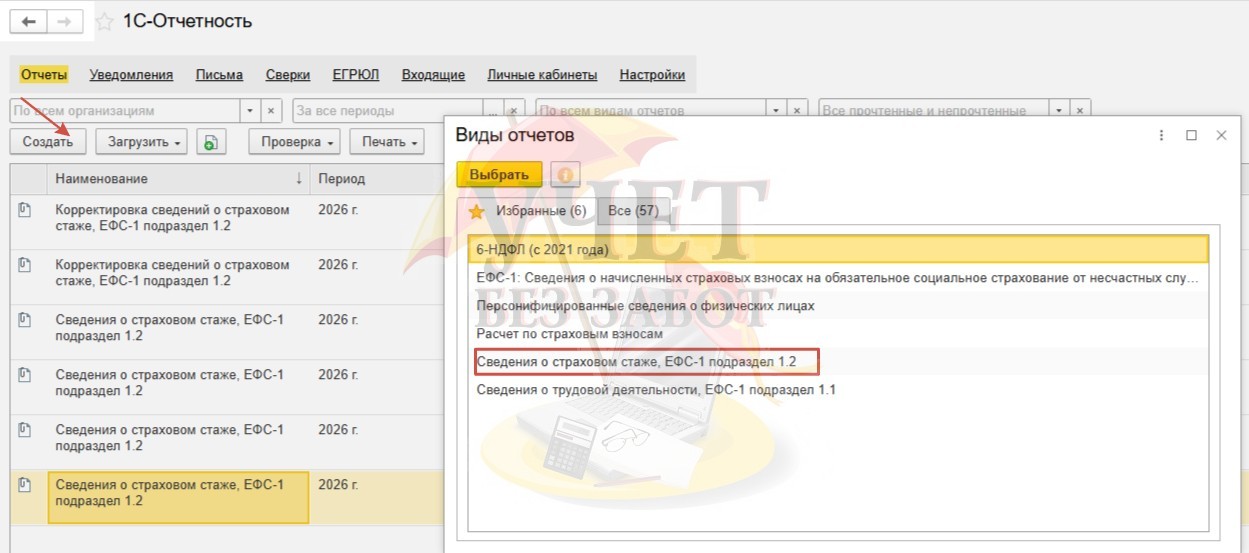Open the ЕГРЮЛ tab

pos(356,75)
